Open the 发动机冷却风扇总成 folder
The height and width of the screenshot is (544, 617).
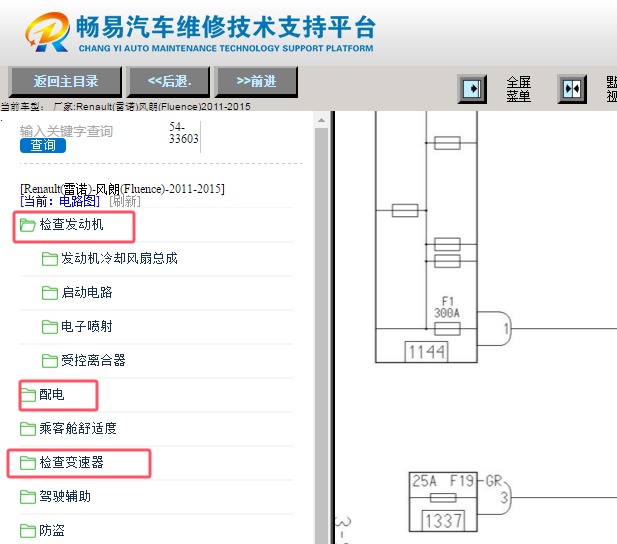[x=119, y=259]
